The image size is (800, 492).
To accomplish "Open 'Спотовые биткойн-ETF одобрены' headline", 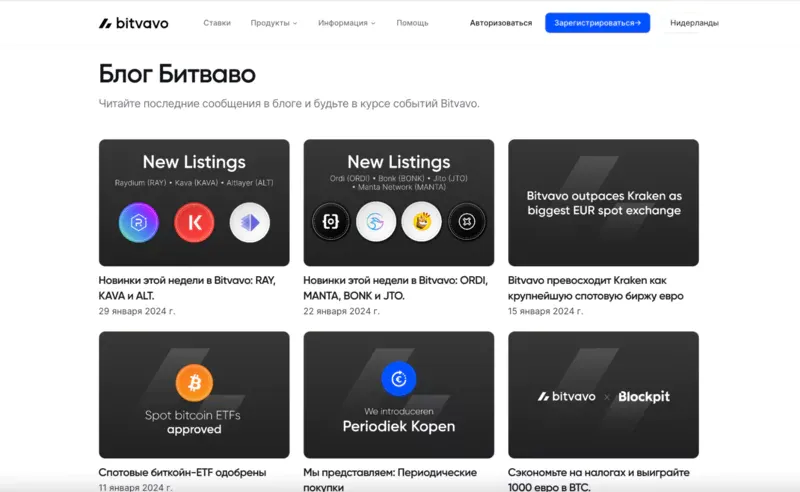I will 182,473.
